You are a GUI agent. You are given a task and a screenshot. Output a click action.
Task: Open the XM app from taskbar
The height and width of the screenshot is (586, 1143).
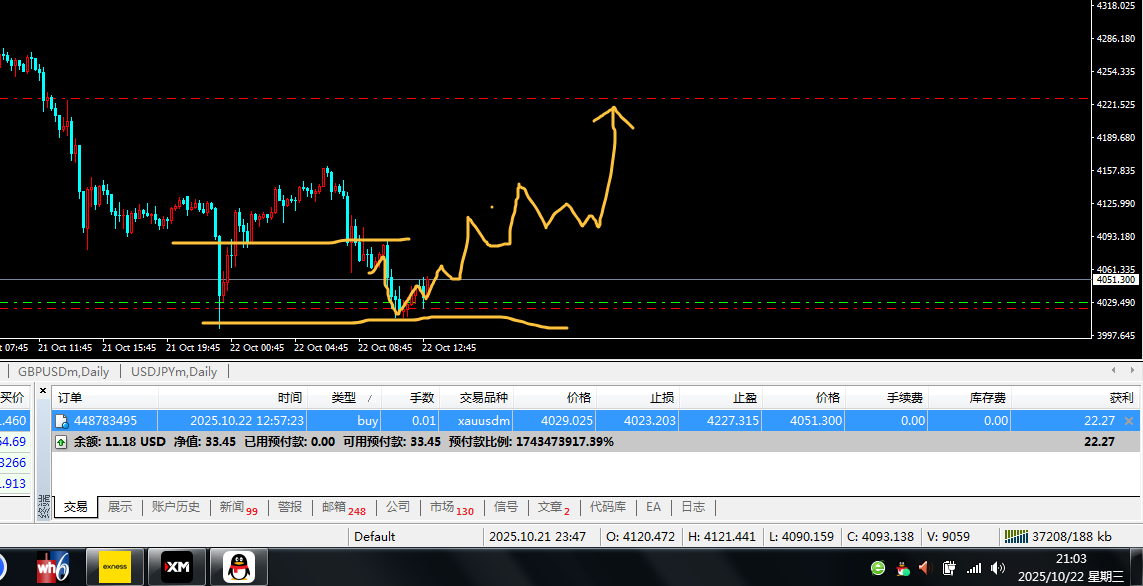point(177,567)
